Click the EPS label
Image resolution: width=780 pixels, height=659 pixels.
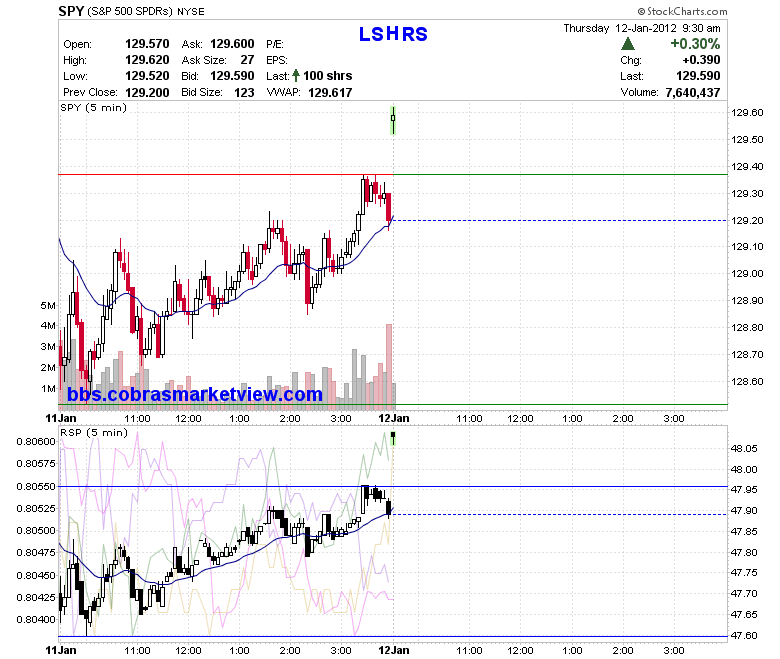click(277, 60)
